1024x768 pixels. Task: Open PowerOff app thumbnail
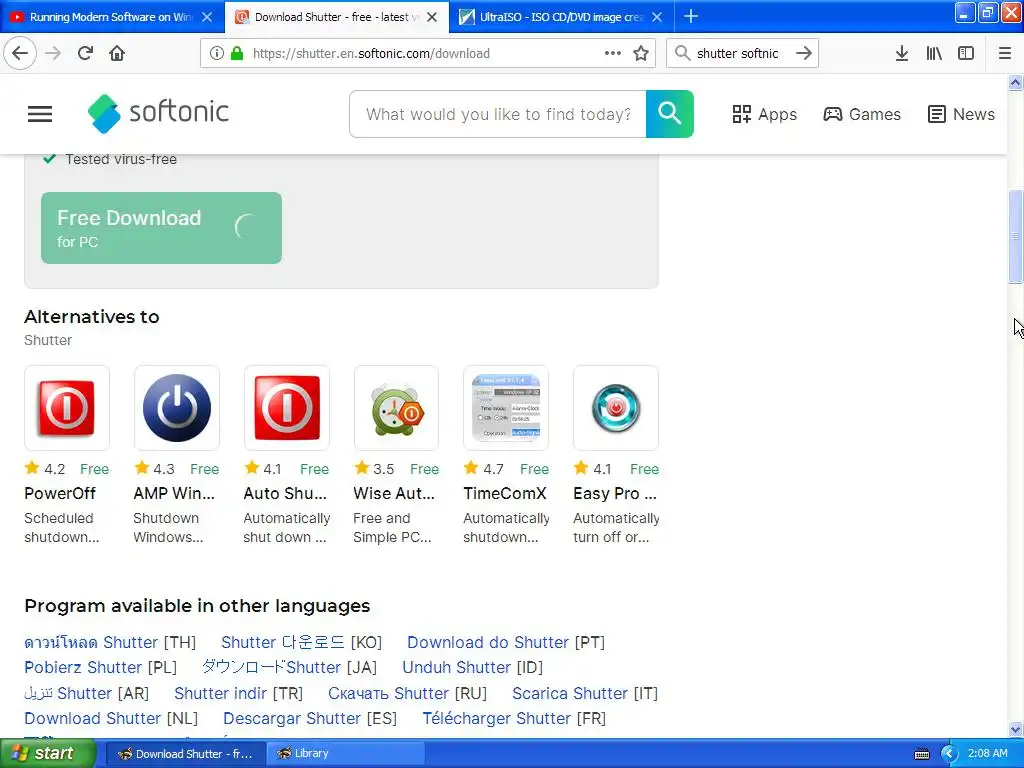click(x=67, y=408)
